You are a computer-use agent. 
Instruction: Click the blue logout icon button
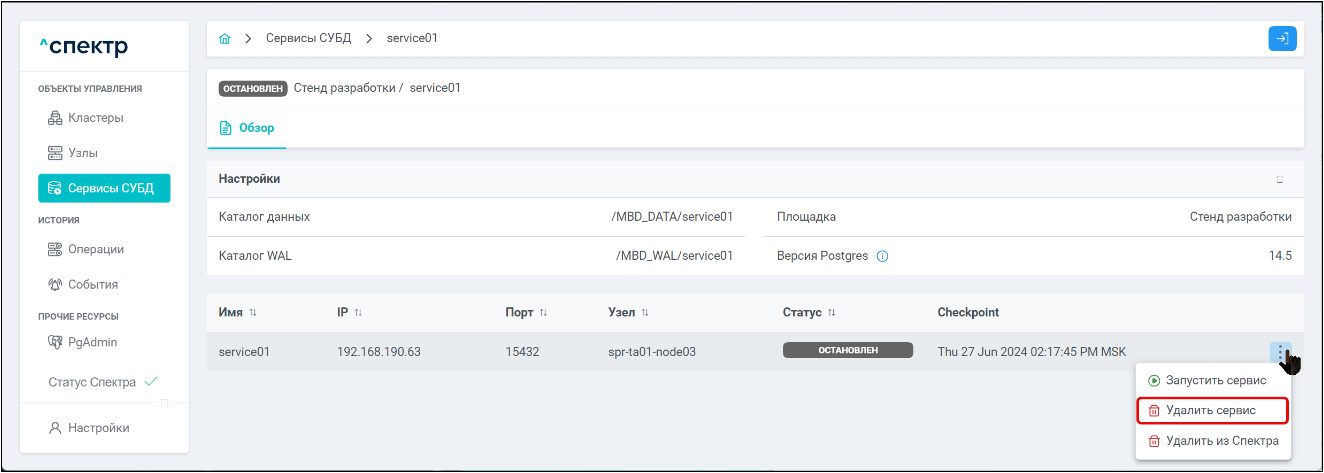click(x=1282, y=39)
